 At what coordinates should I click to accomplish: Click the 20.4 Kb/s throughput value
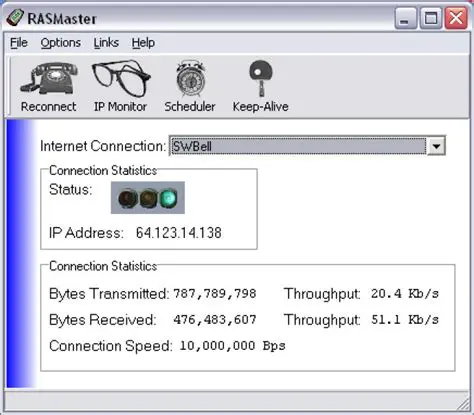click(405, 294)
